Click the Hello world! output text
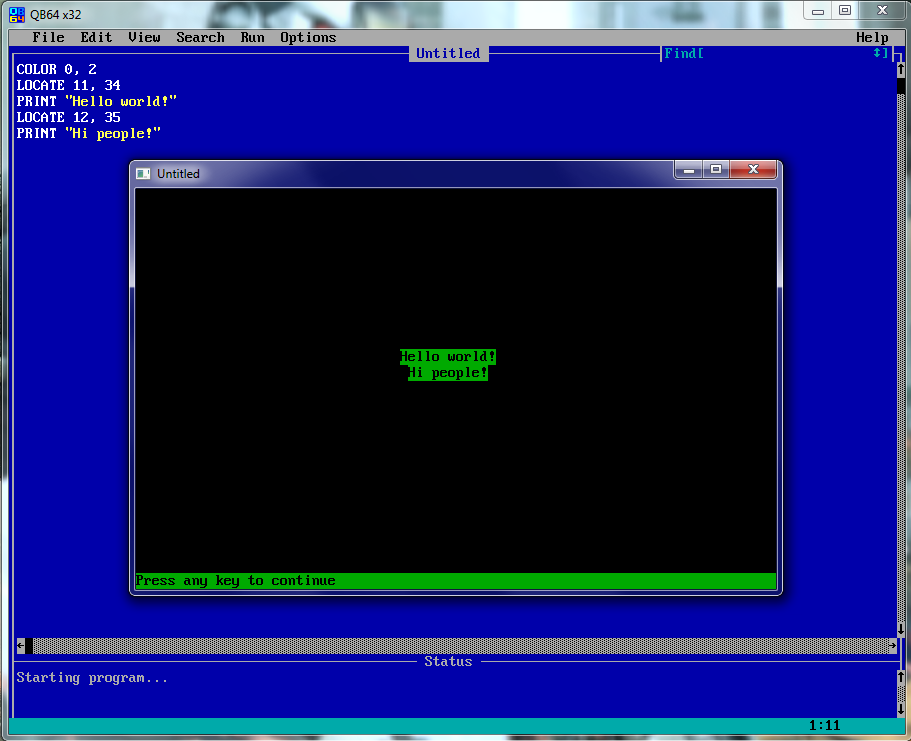The width and height of the screenshot is (911, 741). 448,356
